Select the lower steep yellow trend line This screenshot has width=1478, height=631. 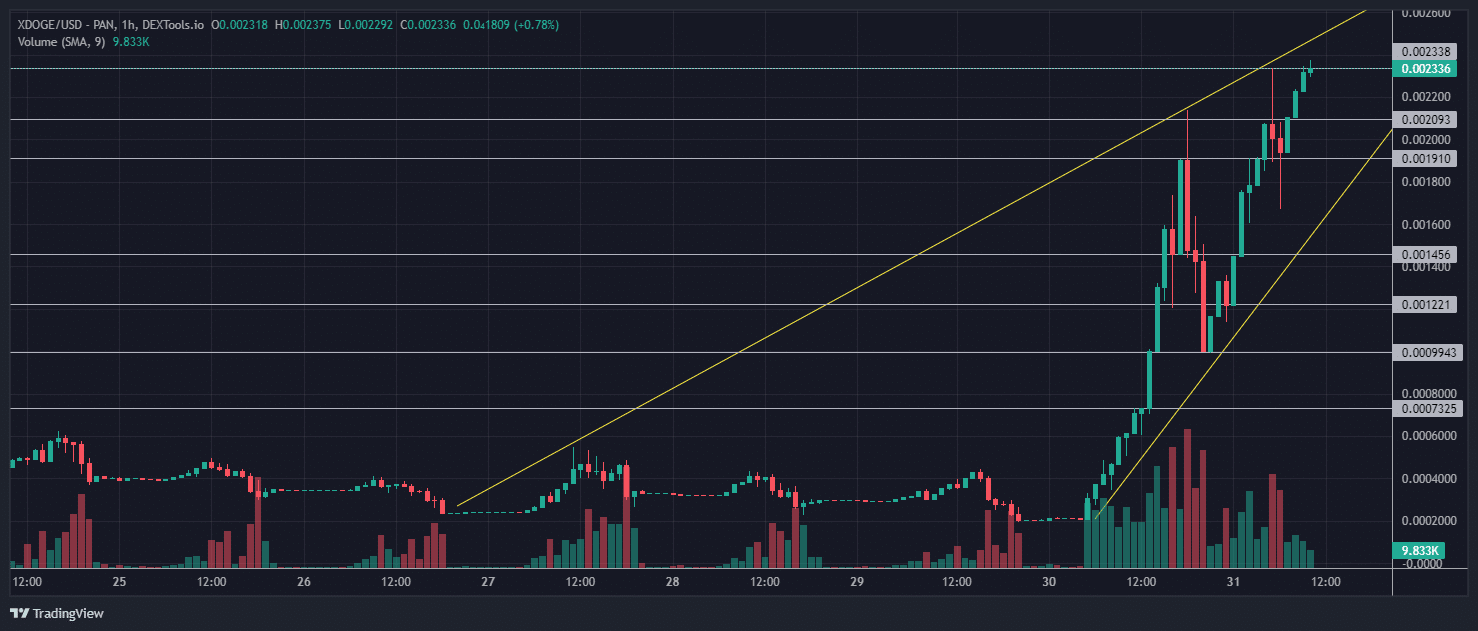[x=1243, y=324]
